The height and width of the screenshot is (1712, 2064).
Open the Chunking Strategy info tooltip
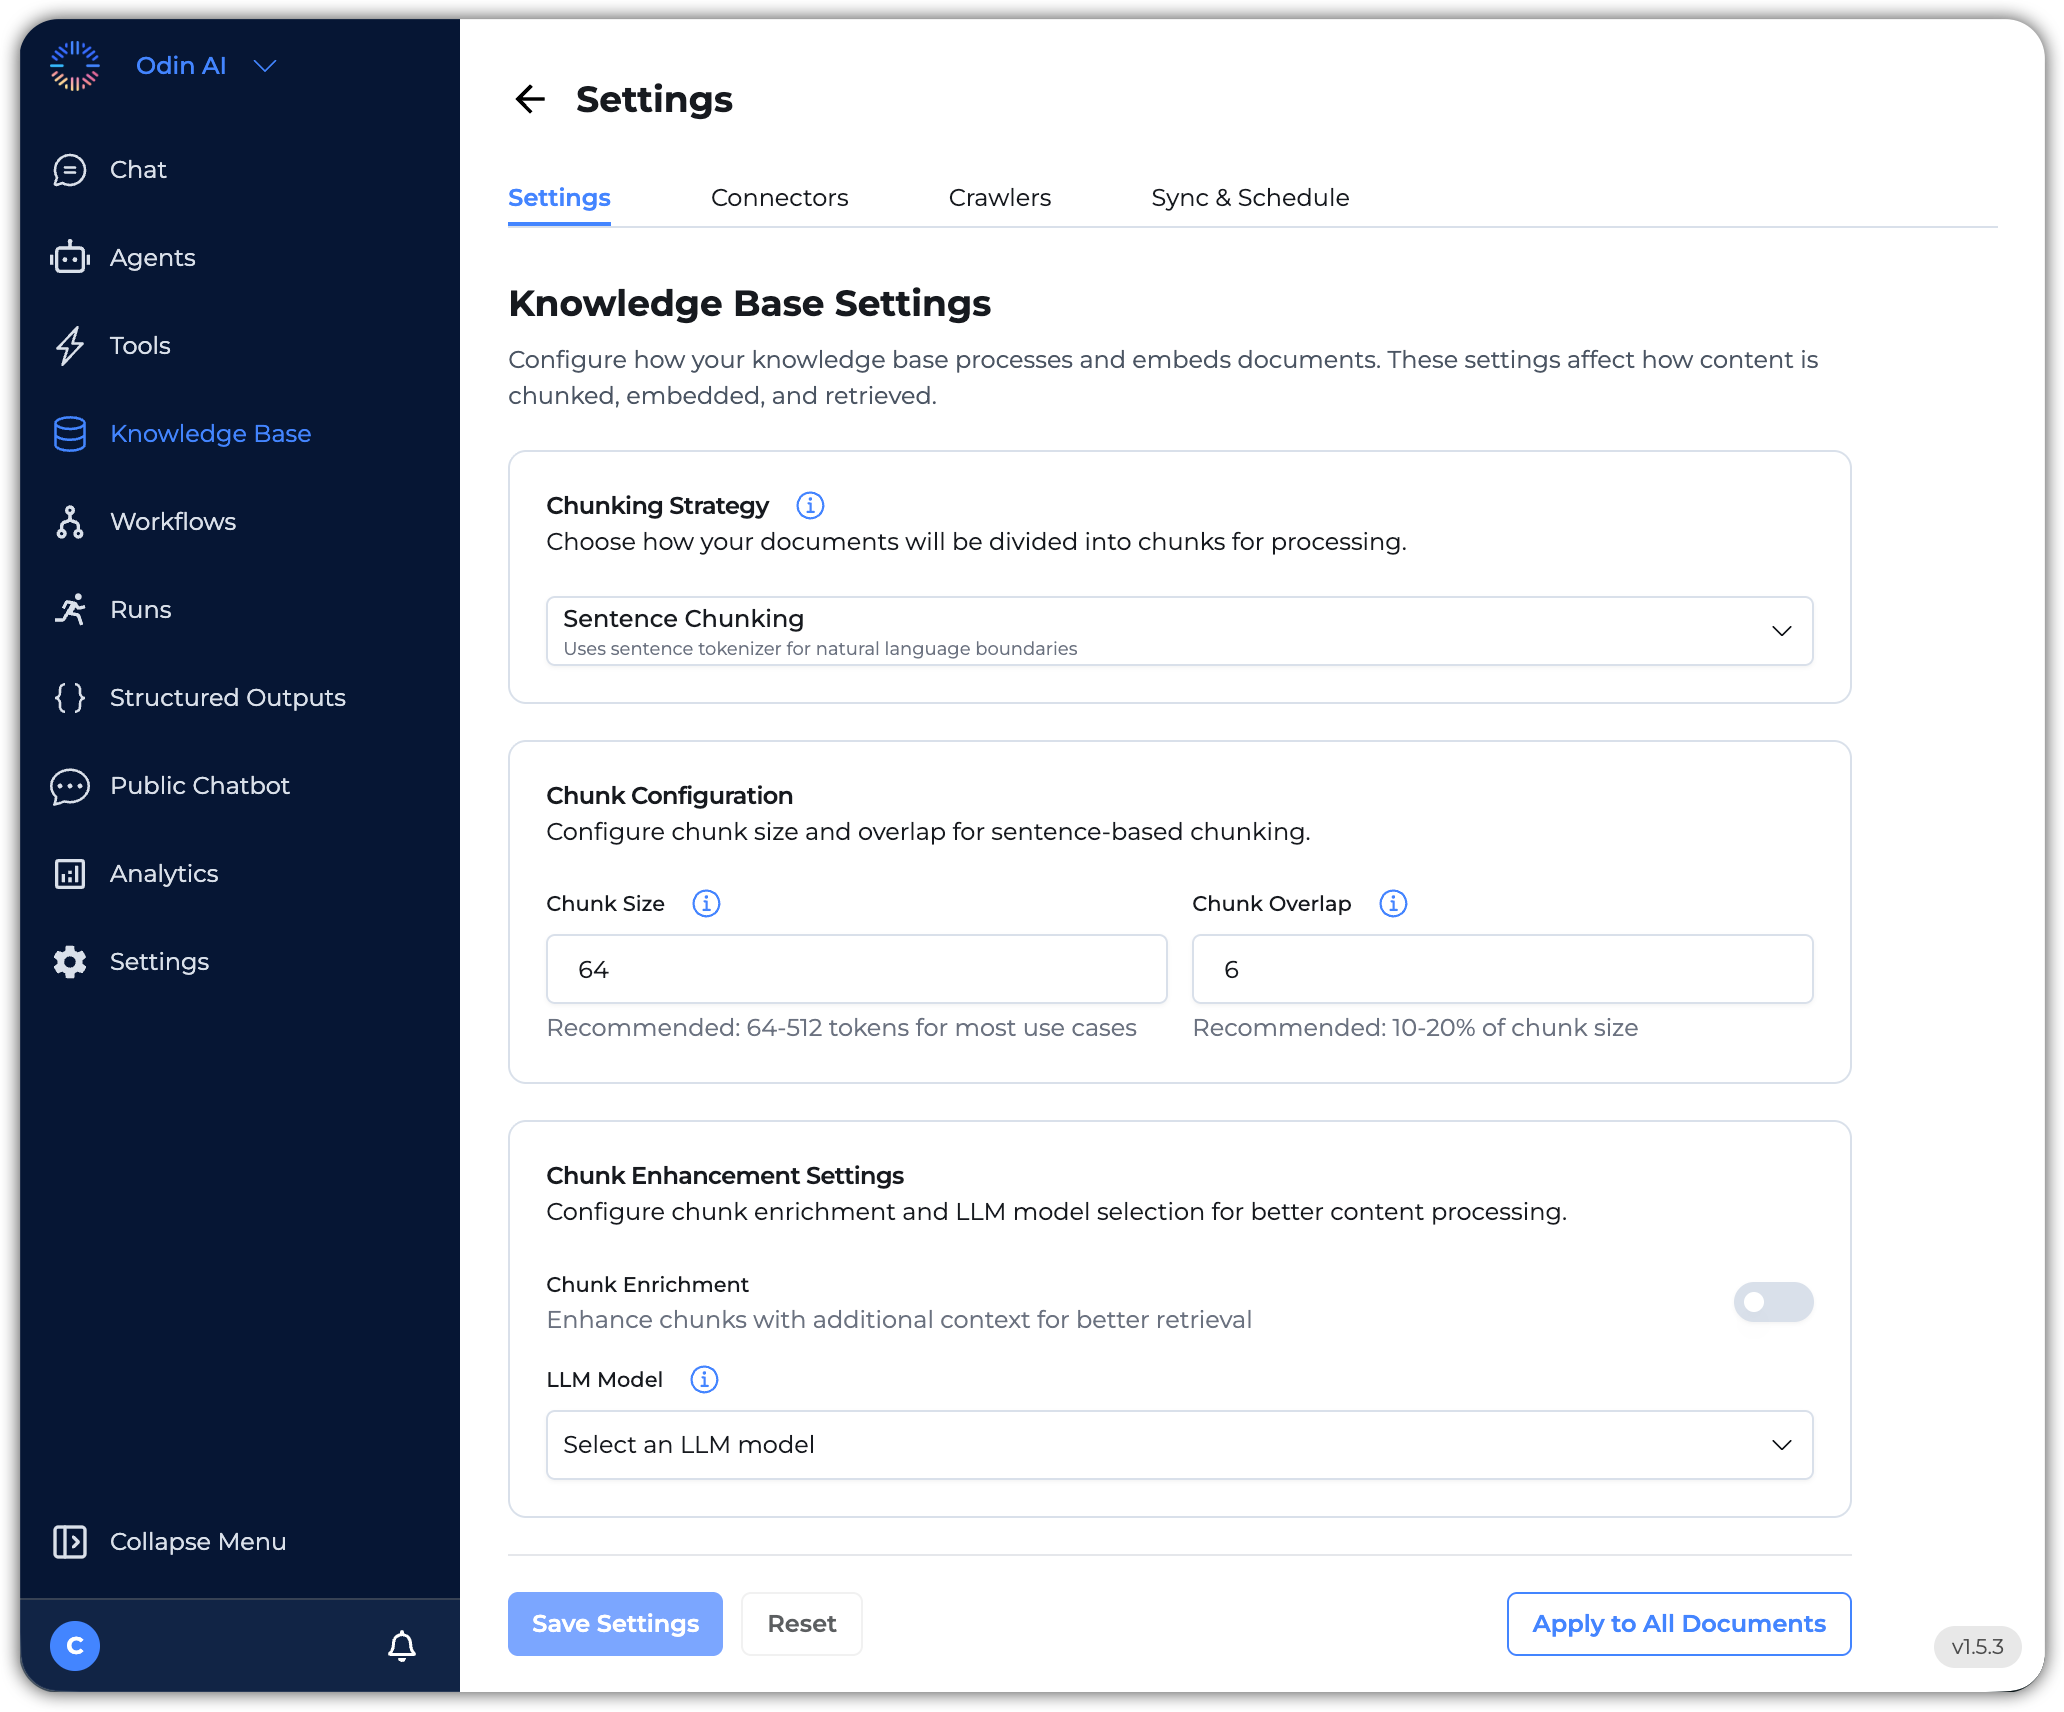tap(810, 505)
